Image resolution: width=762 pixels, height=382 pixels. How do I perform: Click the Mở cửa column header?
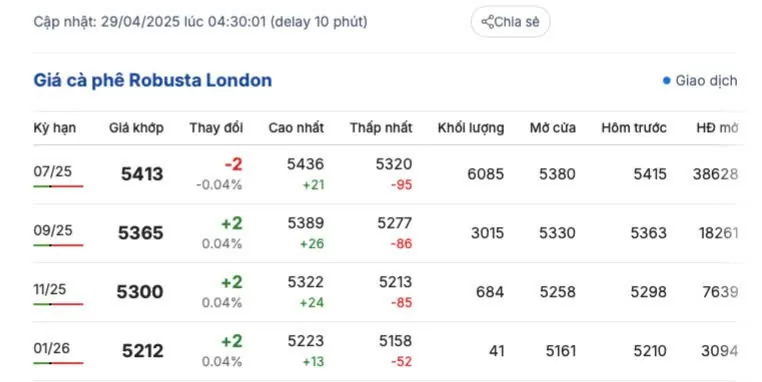(x=553, y=128)
